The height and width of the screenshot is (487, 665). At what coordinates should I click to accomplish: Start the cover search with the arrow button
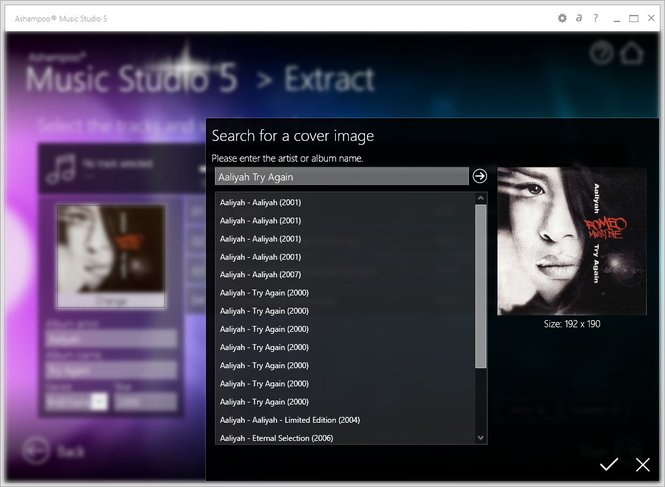click(480, 176)
